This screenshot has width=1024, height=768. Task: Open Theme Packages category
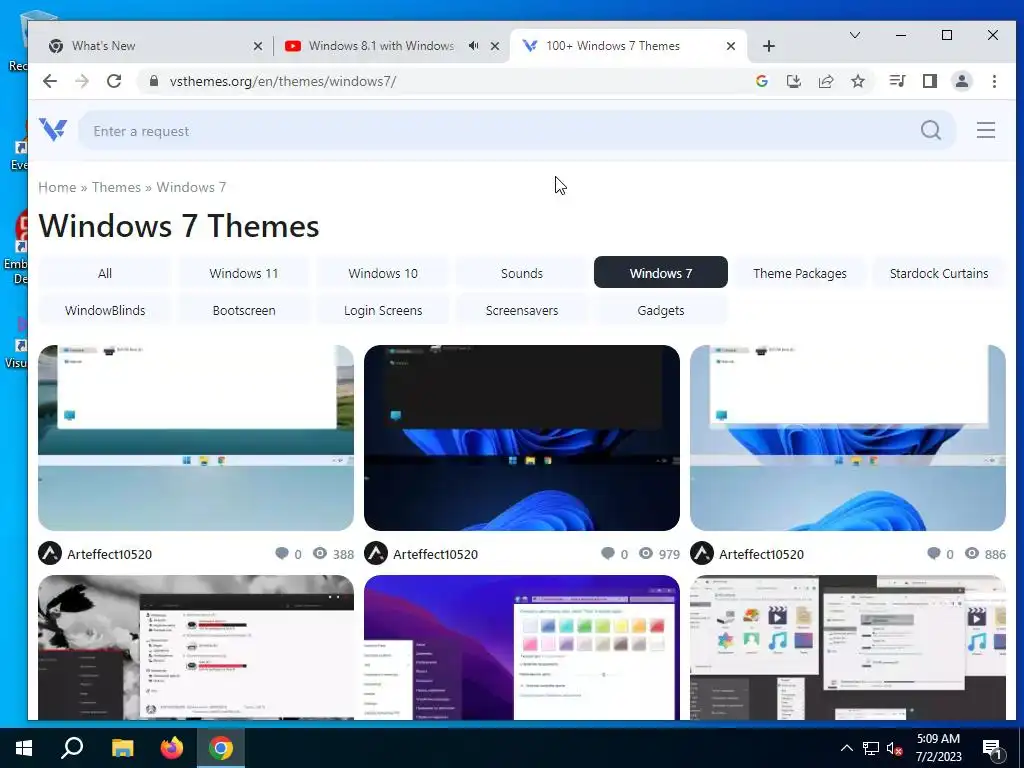pyautogui.click(x=800, y=273)
